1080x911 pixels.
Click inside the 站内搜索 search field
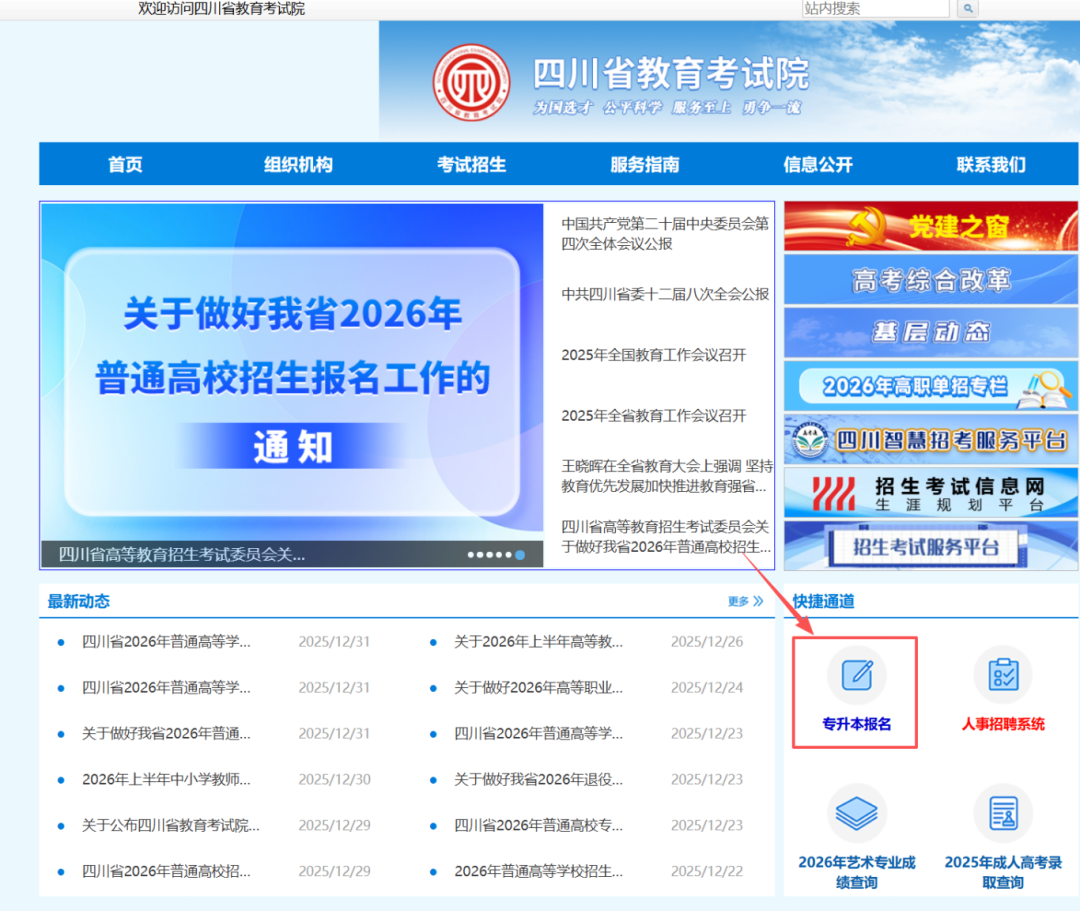pos(875,9)
